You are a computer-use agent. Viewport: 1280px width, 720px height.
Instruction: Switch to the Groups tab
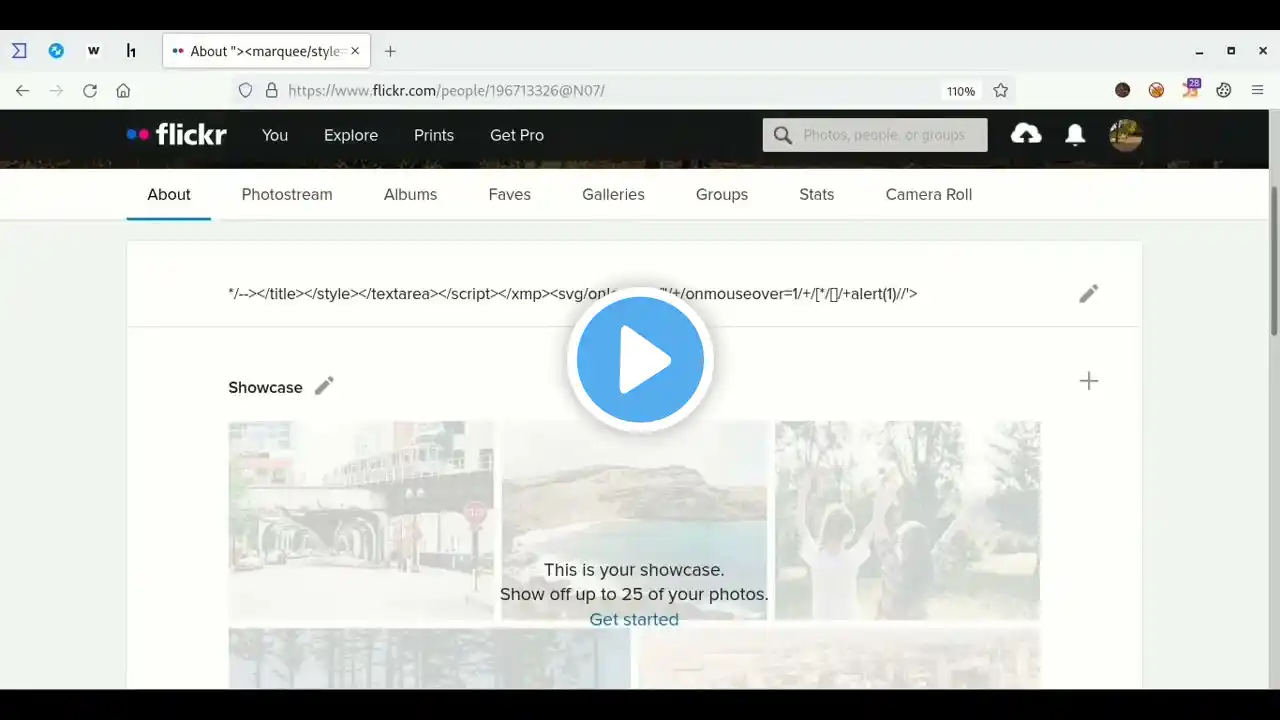[x=722, y=195]
